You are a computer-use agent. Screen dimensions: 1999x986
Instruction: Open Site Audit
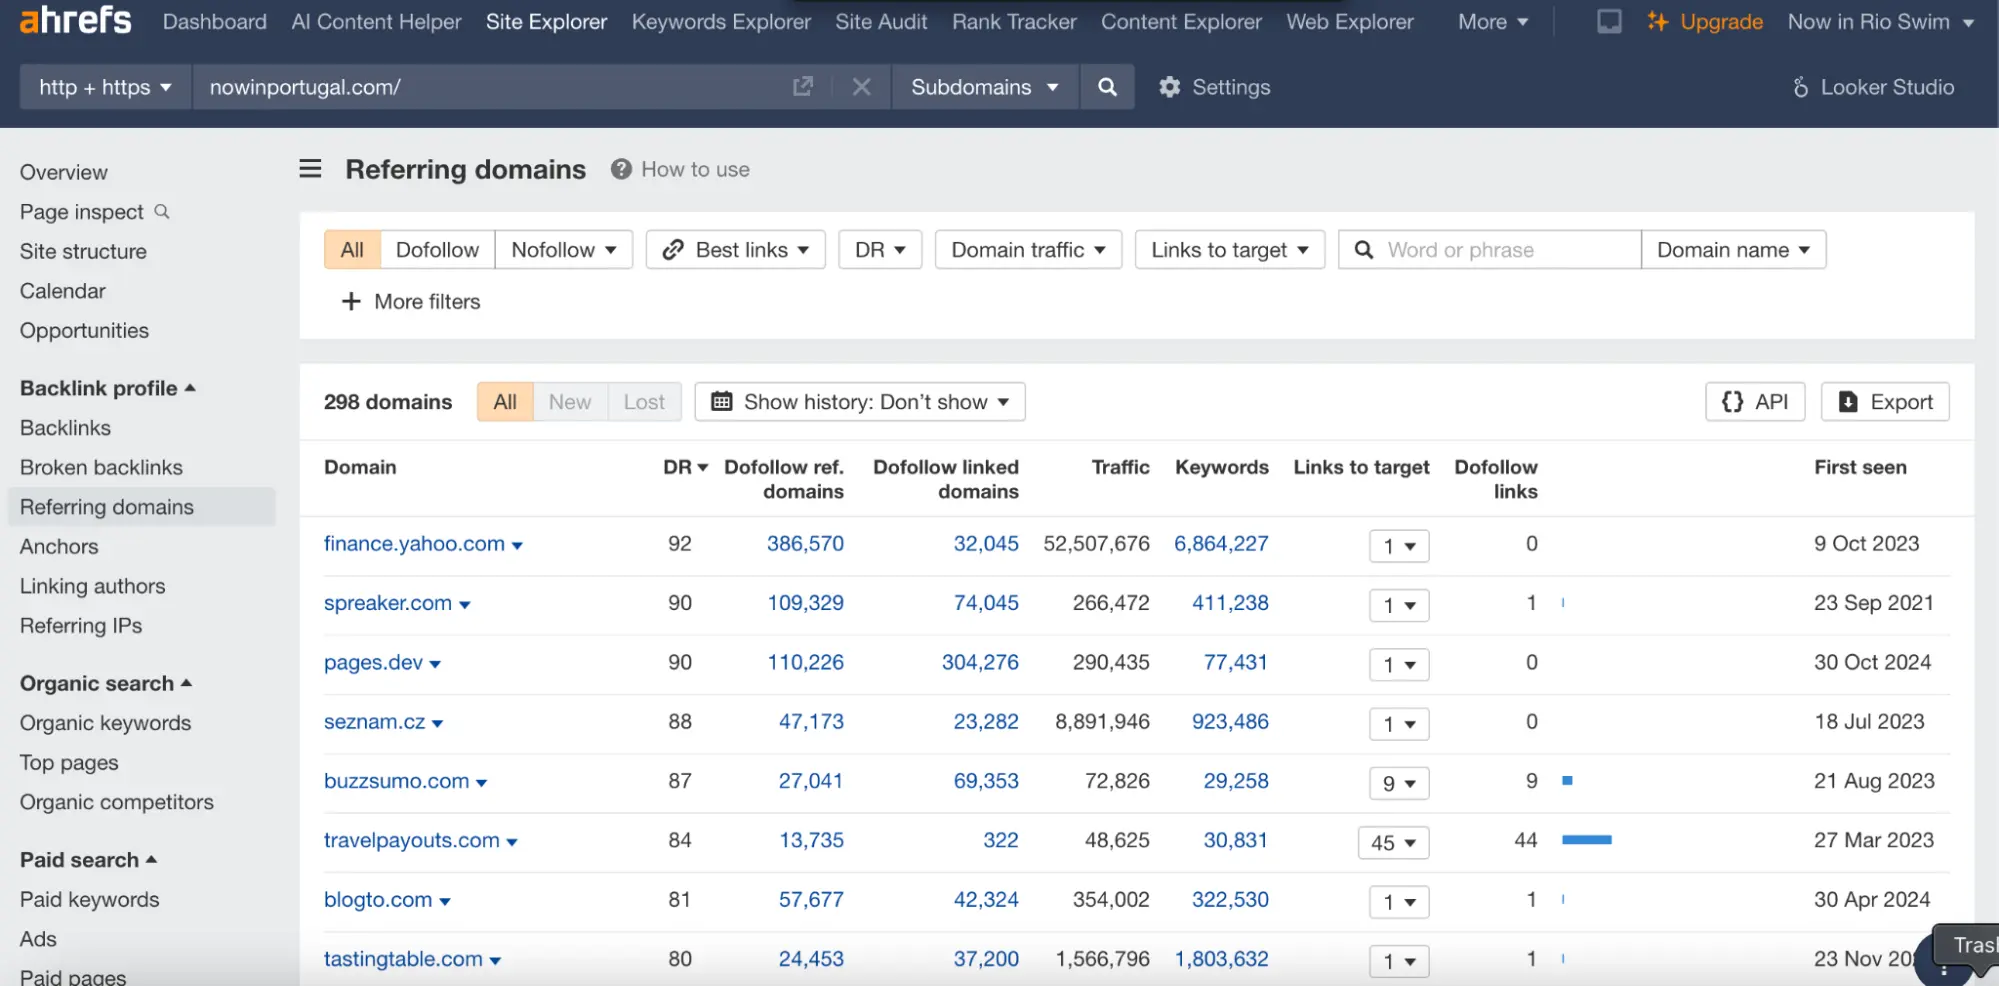click(x=881, y=21)
